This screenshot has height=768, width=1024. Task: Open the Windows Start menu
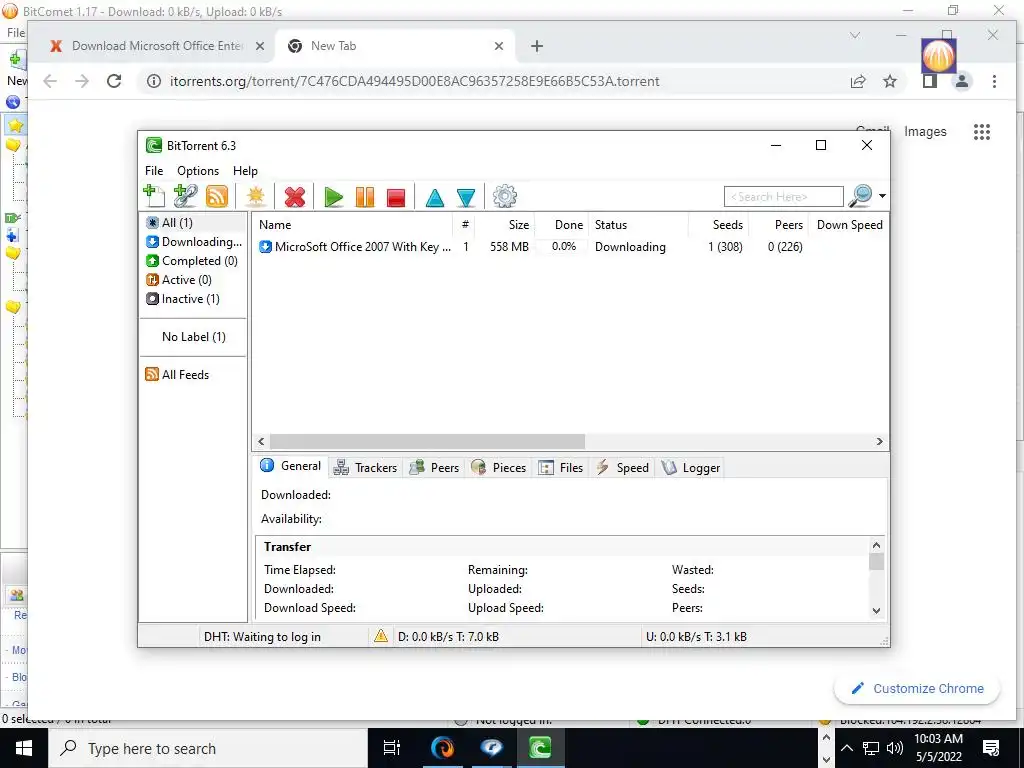tap(24, 748)
